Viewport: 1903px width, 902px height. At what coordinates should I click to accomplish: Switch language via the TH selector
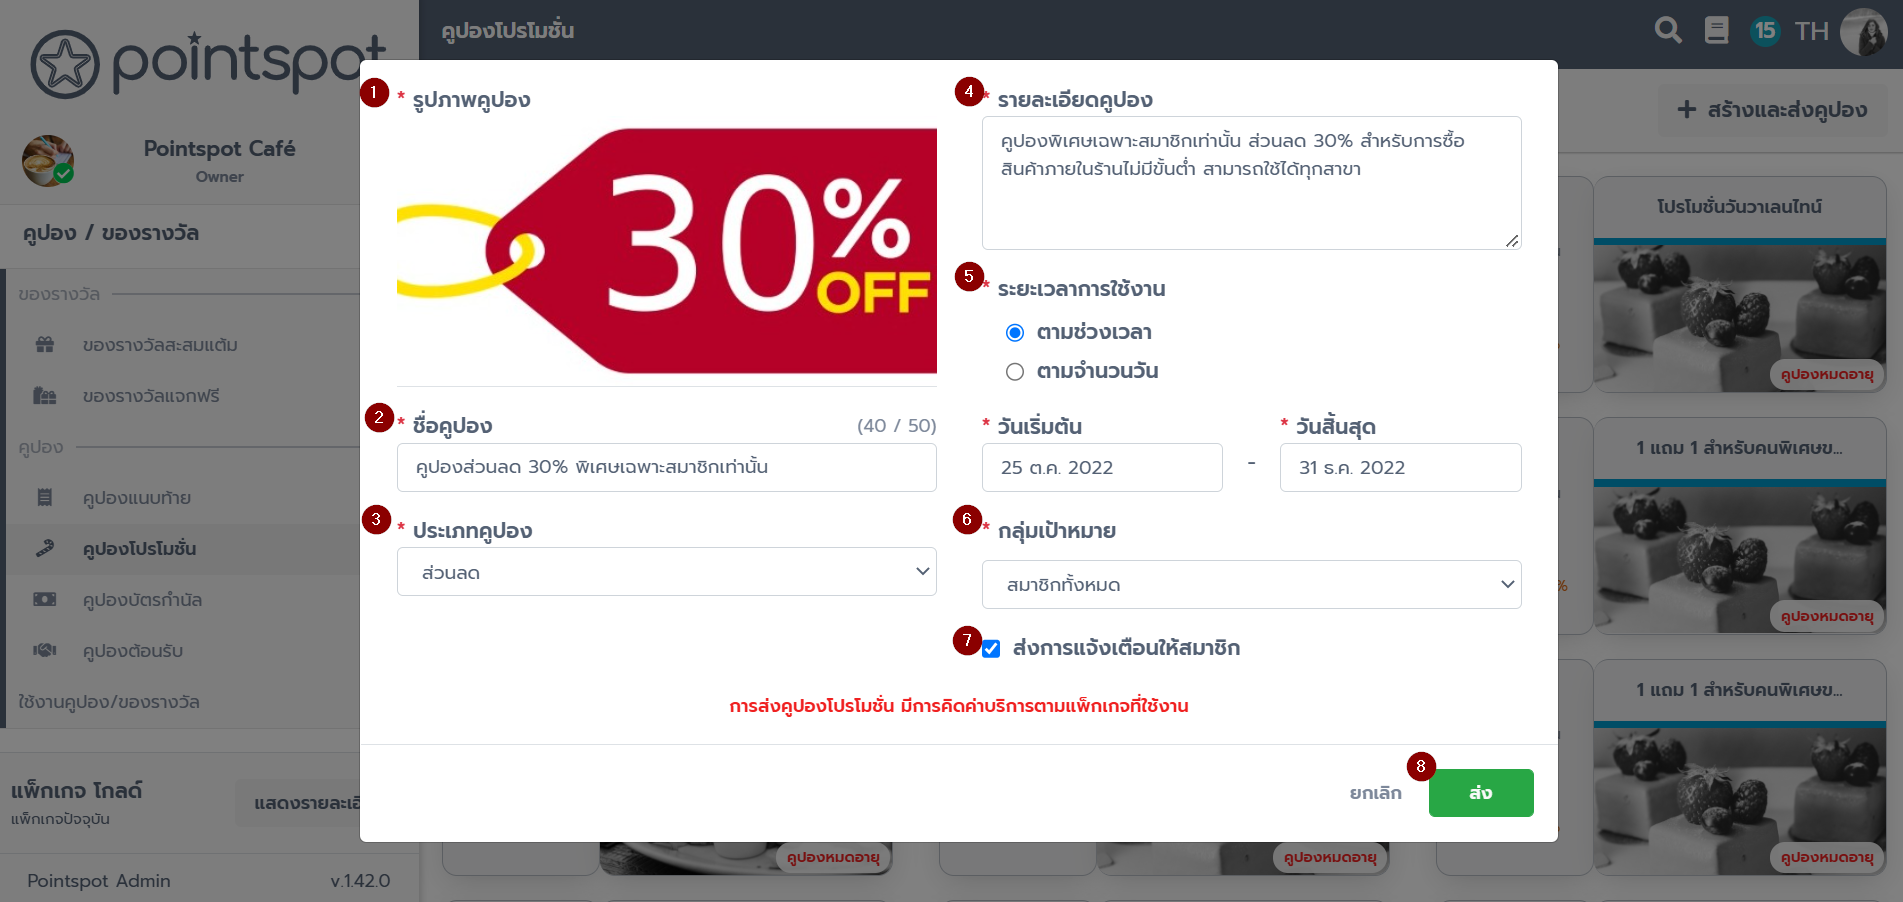coord(1811,31)
